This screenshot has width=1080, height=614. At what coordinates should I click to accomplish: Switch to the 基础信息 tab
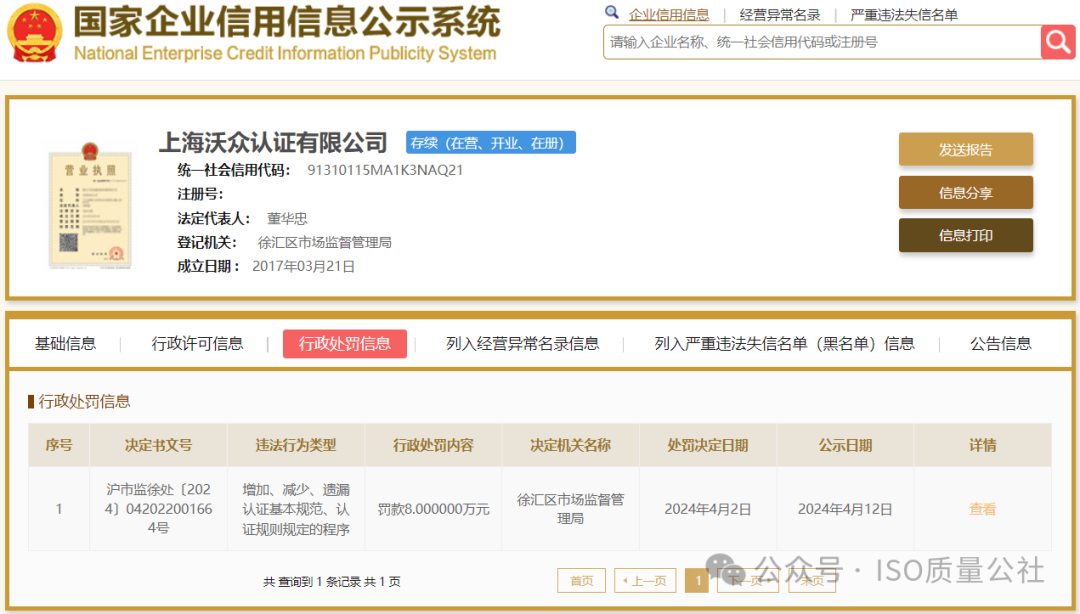(x=66, y=343)
